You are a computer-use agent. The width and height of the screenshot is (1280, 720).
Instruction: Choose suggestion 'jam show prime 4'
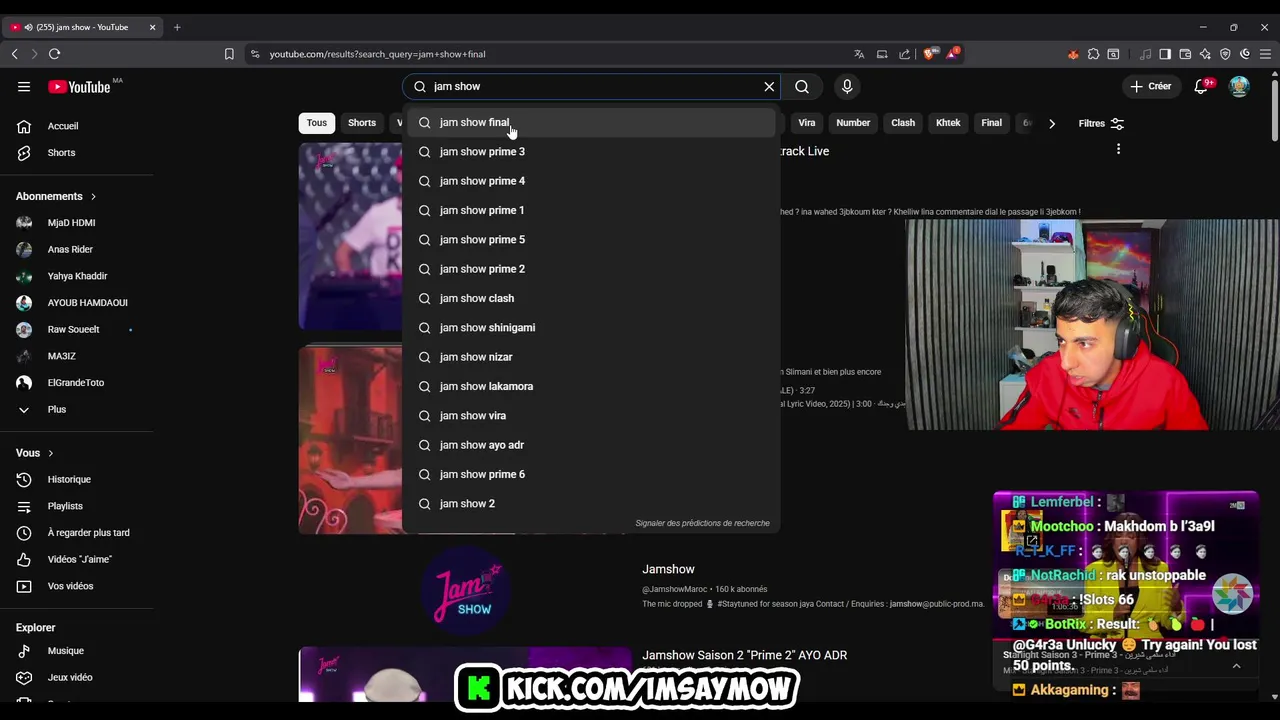coord(591,181)
